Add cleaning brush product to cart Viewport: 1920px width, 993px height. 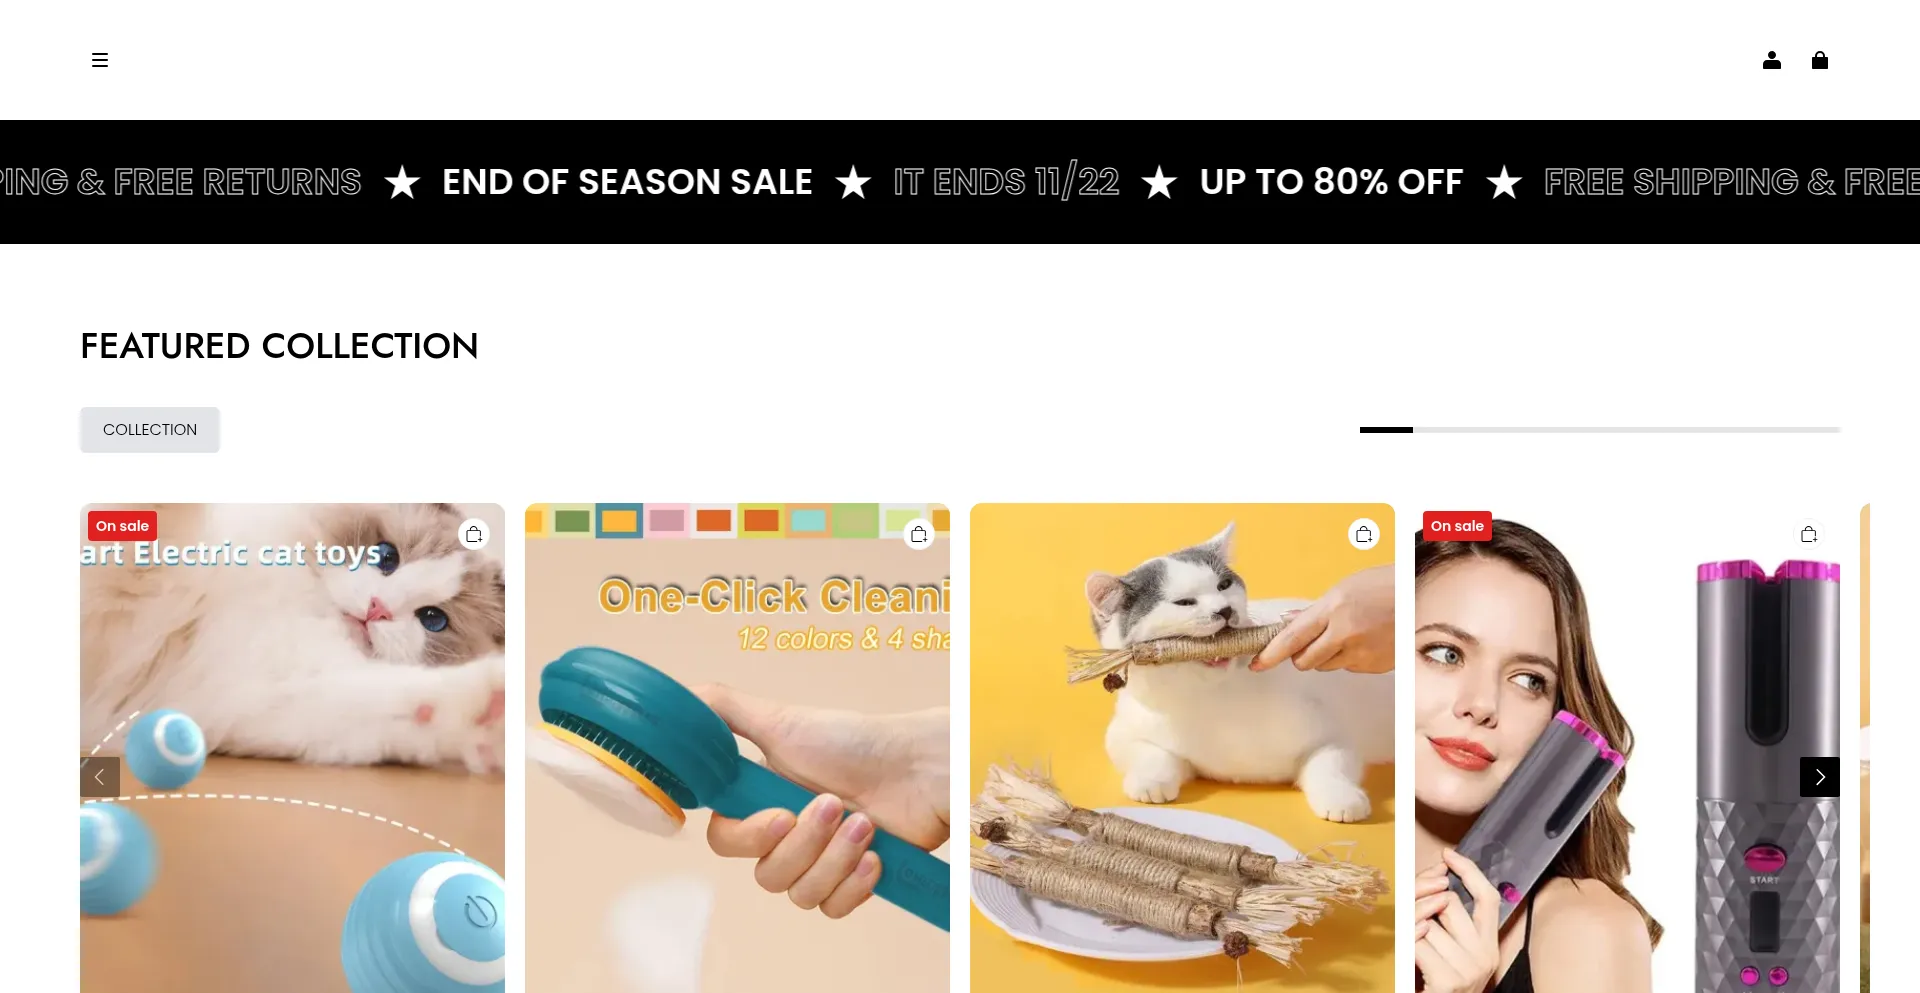pyautogui.click(x=919, y=534)
